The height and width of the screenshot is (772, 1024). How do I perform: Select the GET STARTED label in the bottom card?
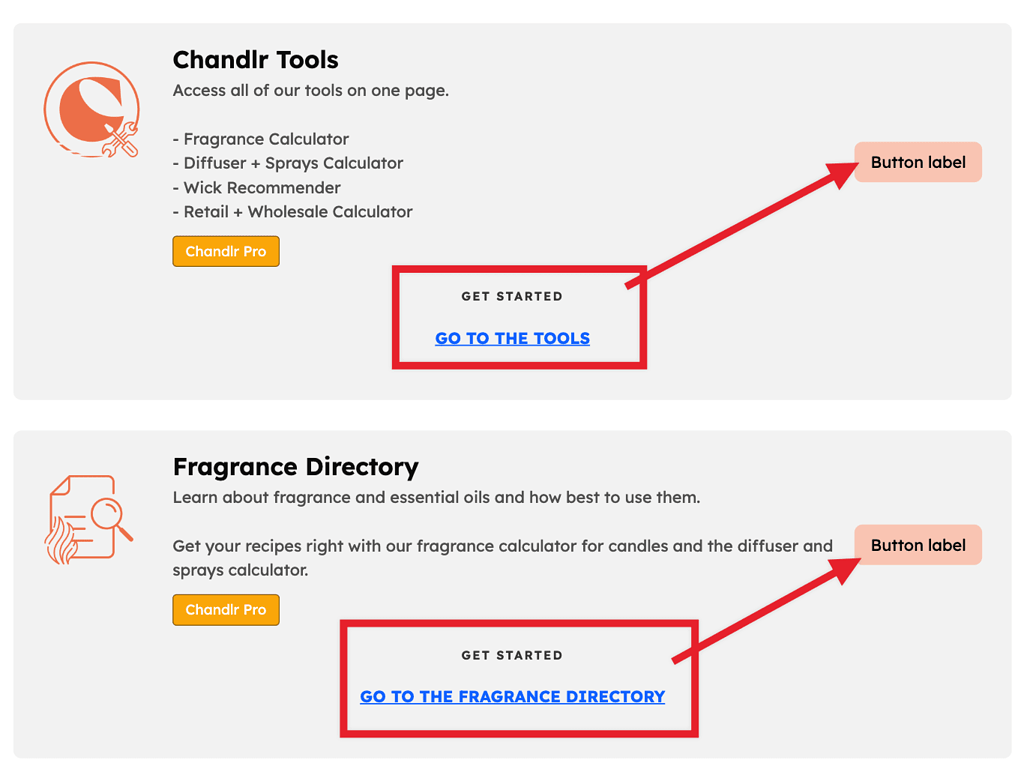pyautogui.click(x=512, y=655)
